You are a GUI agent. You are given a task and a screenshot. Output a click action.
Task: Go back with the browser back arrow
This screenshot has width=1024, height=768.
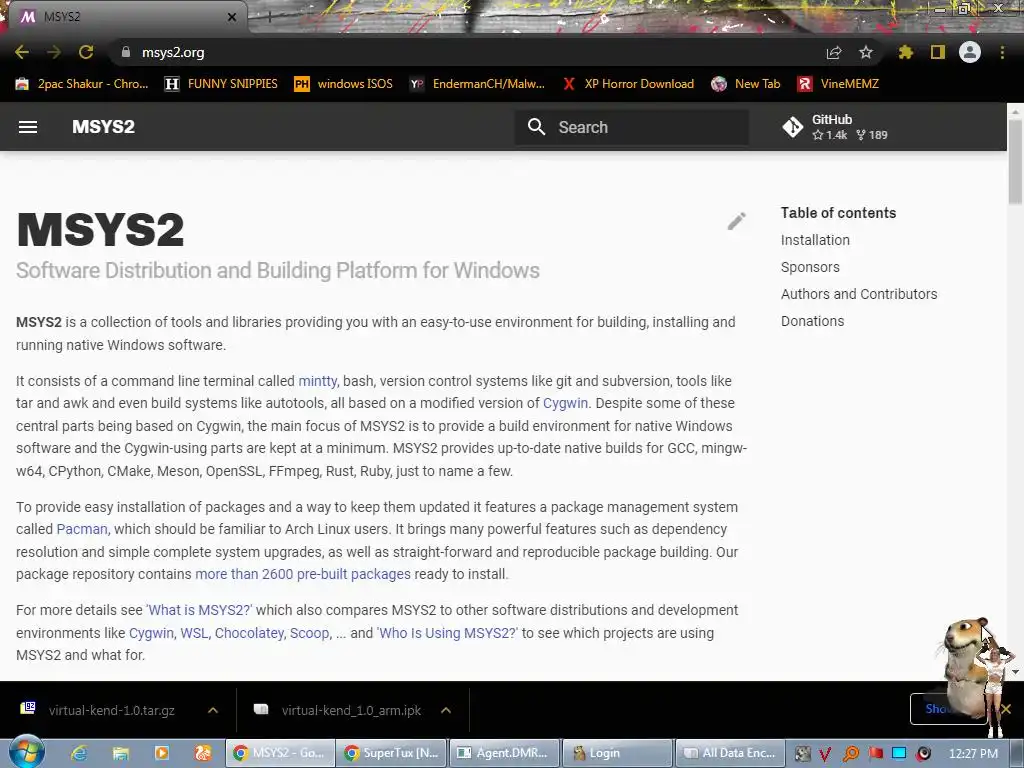click(x=22, y=52)
